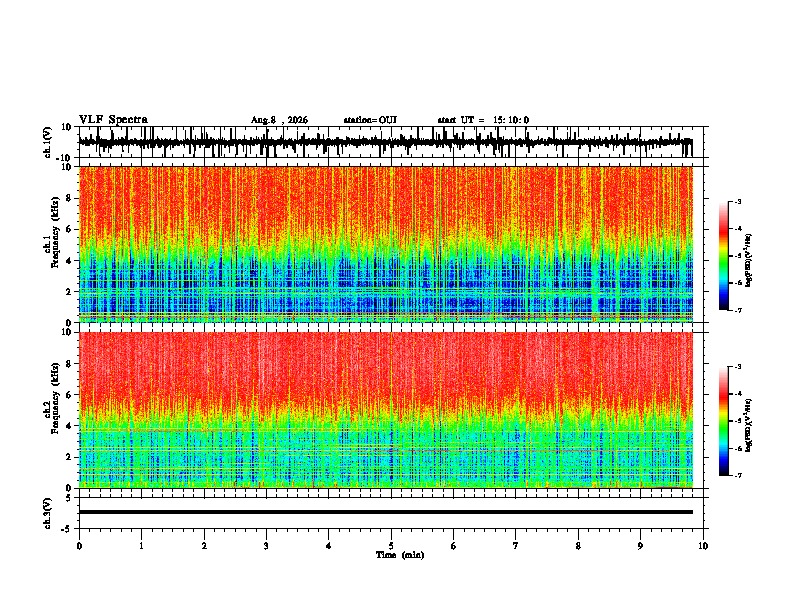The image size is (792, 612).
Task: Select the ch.2 spectrogram color scale bar
Action: click(724, 421)
